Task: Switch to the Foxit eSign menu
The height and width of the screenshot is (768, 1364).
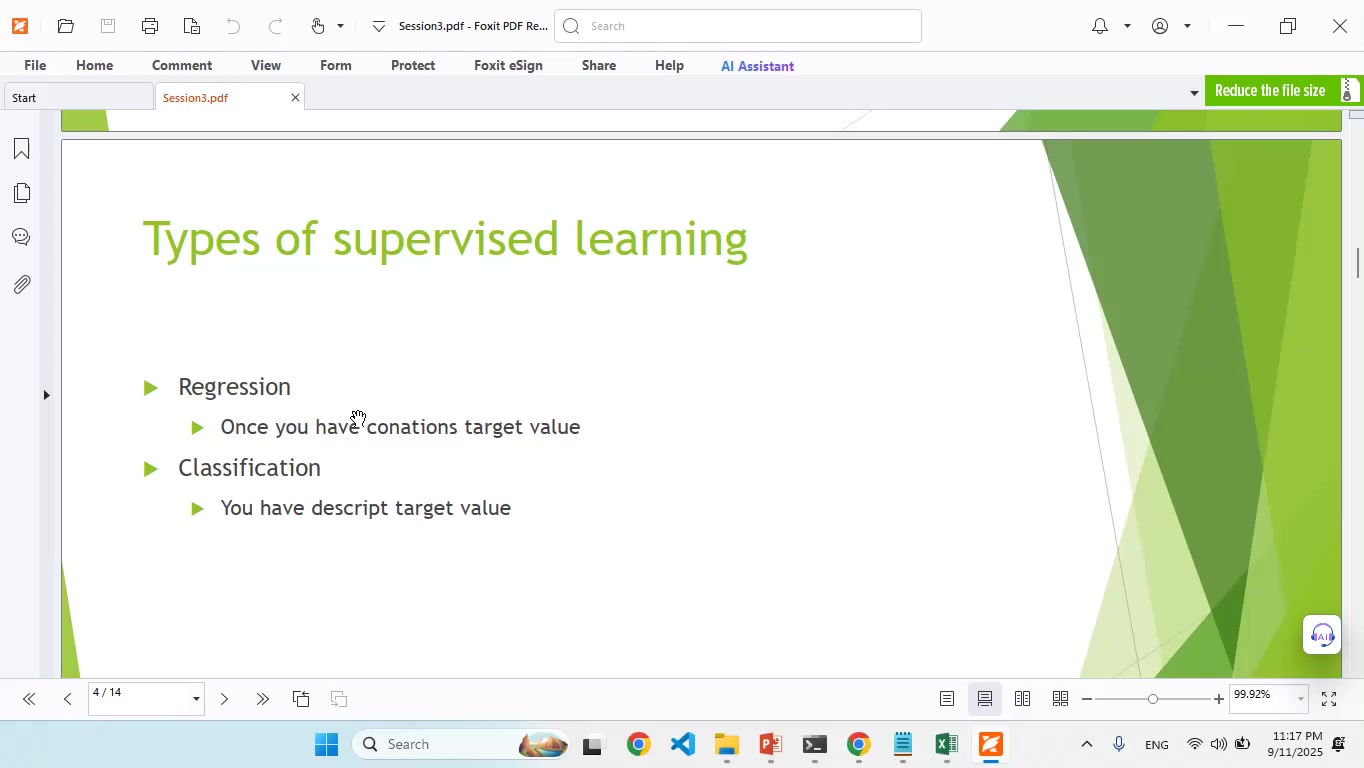Action: [508, 65]
